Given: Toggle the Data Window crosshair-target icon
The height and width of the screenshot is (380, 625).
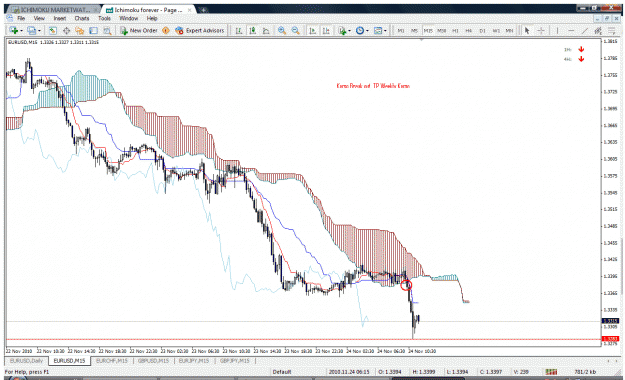Looking at the screenshot, I should tap(66, 30).
